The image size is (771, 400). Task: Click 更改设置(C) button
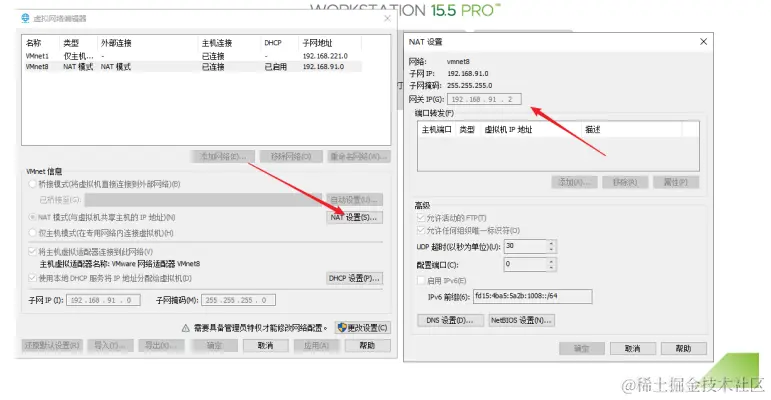click(363, 328)
